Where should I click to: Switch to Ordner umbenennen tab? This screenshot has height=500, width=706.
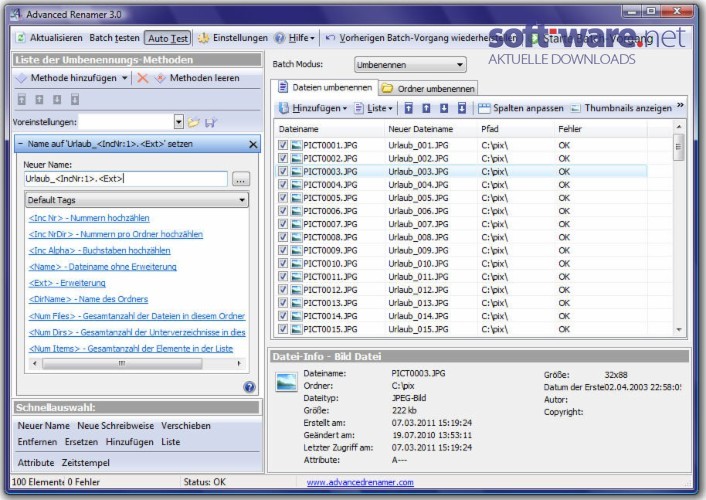(429, 89)
